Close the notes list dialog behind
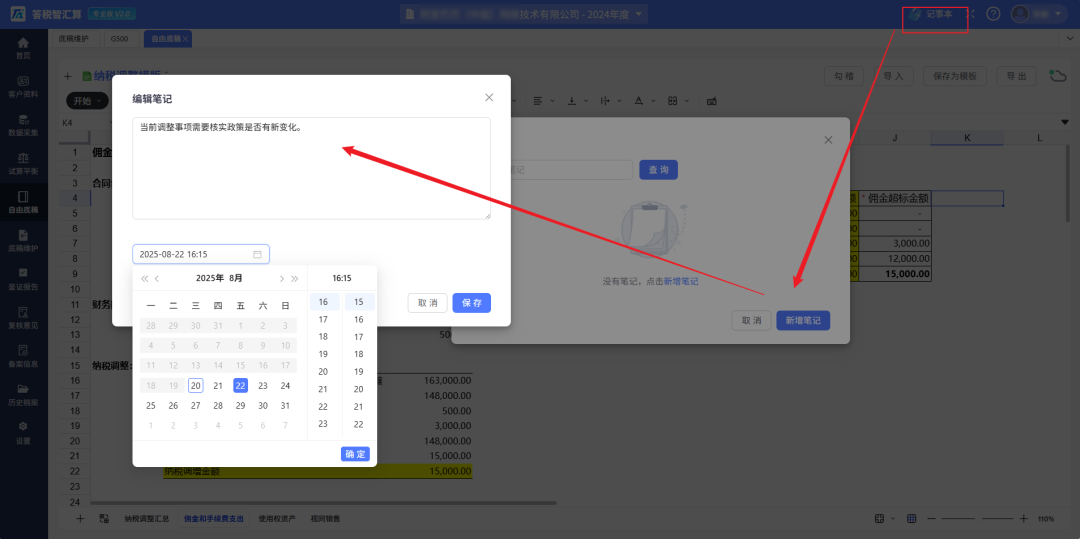The width and height of the screenshot is (1080, 539). [828, 140]
